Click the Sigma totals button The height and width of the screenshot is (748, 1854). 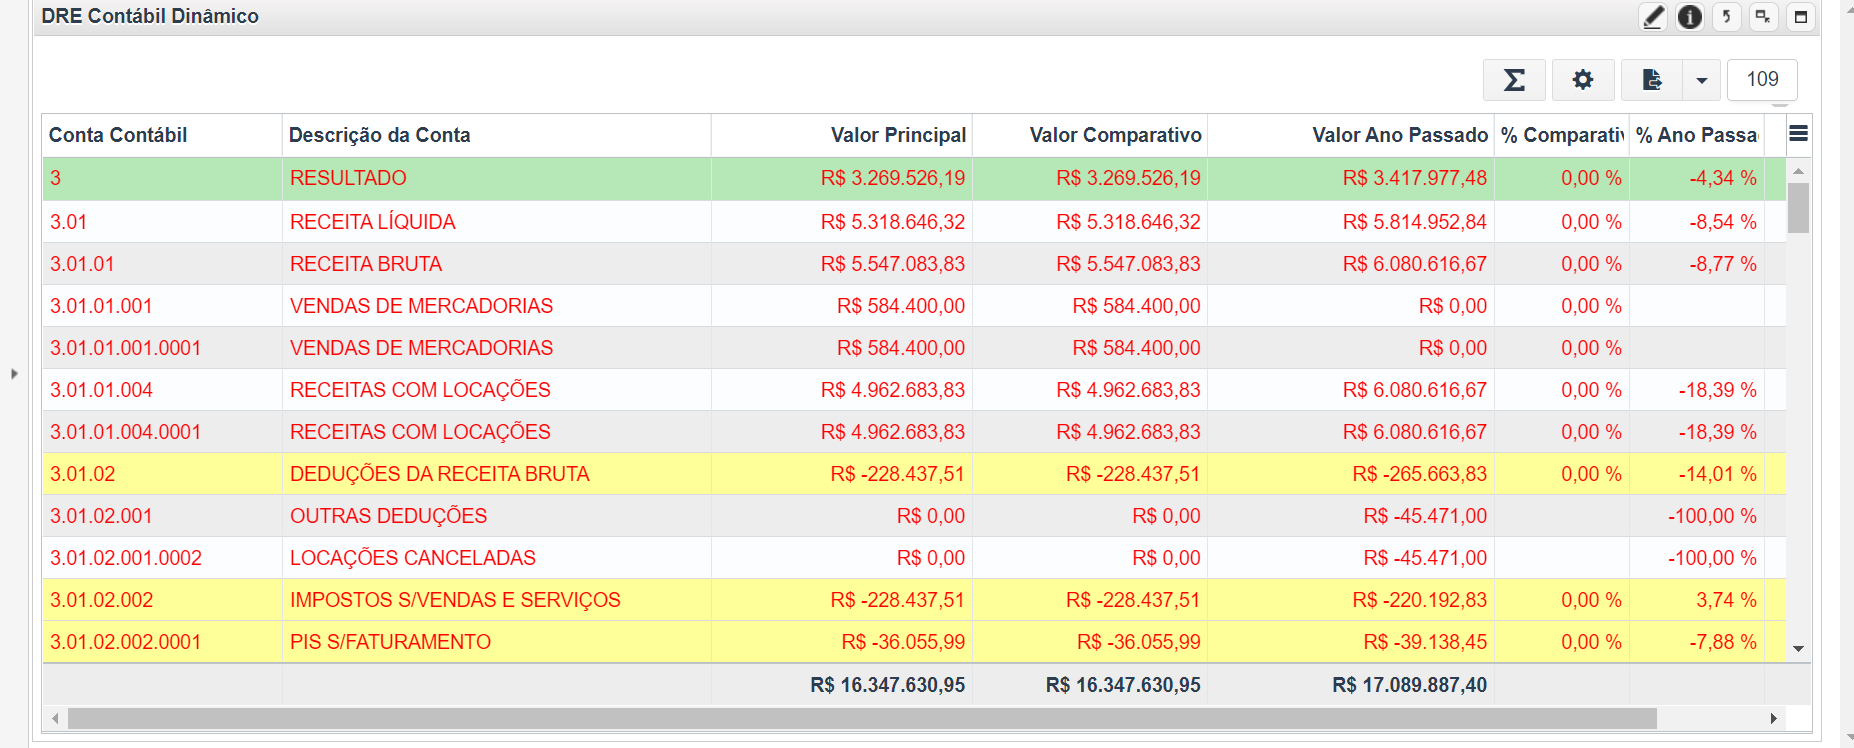coord(1514,80)
